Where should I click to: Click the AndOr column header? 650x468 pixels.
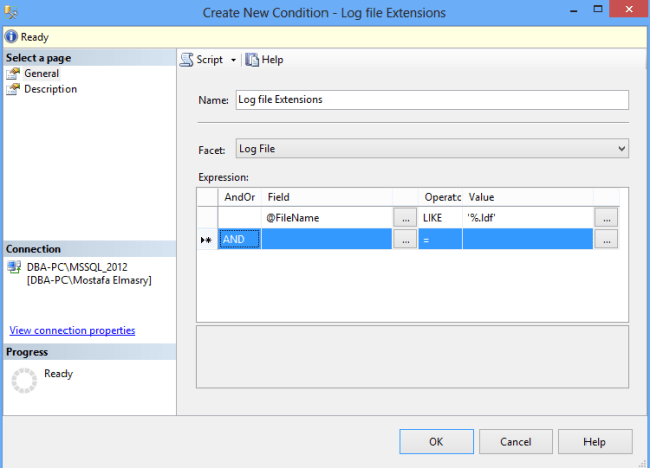(240, 197)
